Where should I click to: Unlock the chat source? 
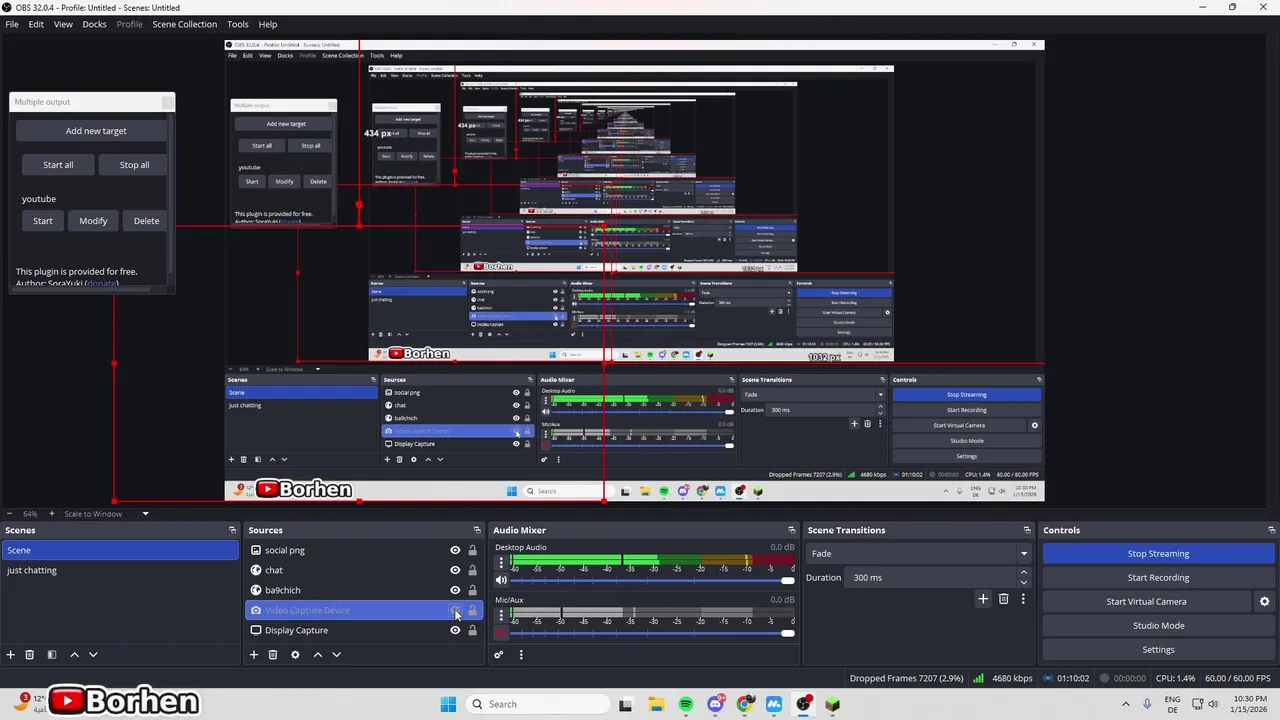click(473, 570)
